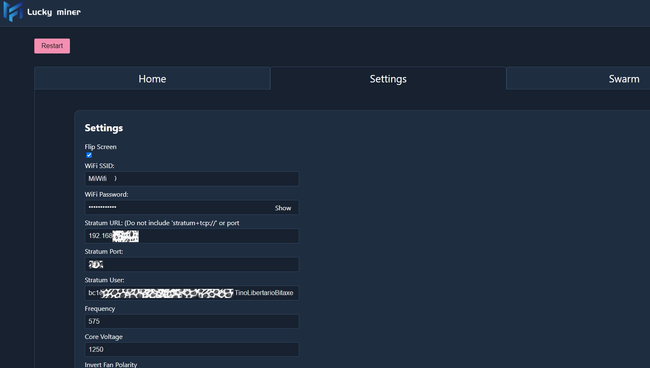Focus the WiFi SSID input field
650x368 pixels.
192,179
